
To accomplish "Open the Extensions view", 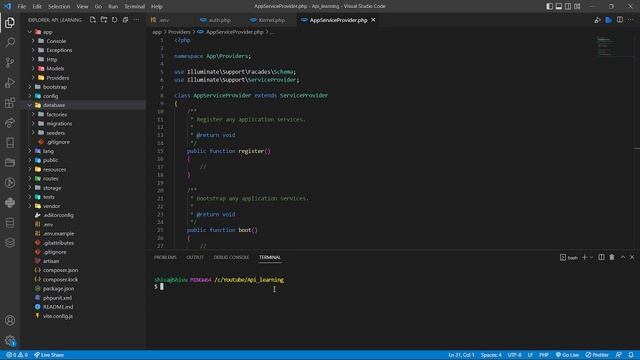I will click(x=10, y=102).
